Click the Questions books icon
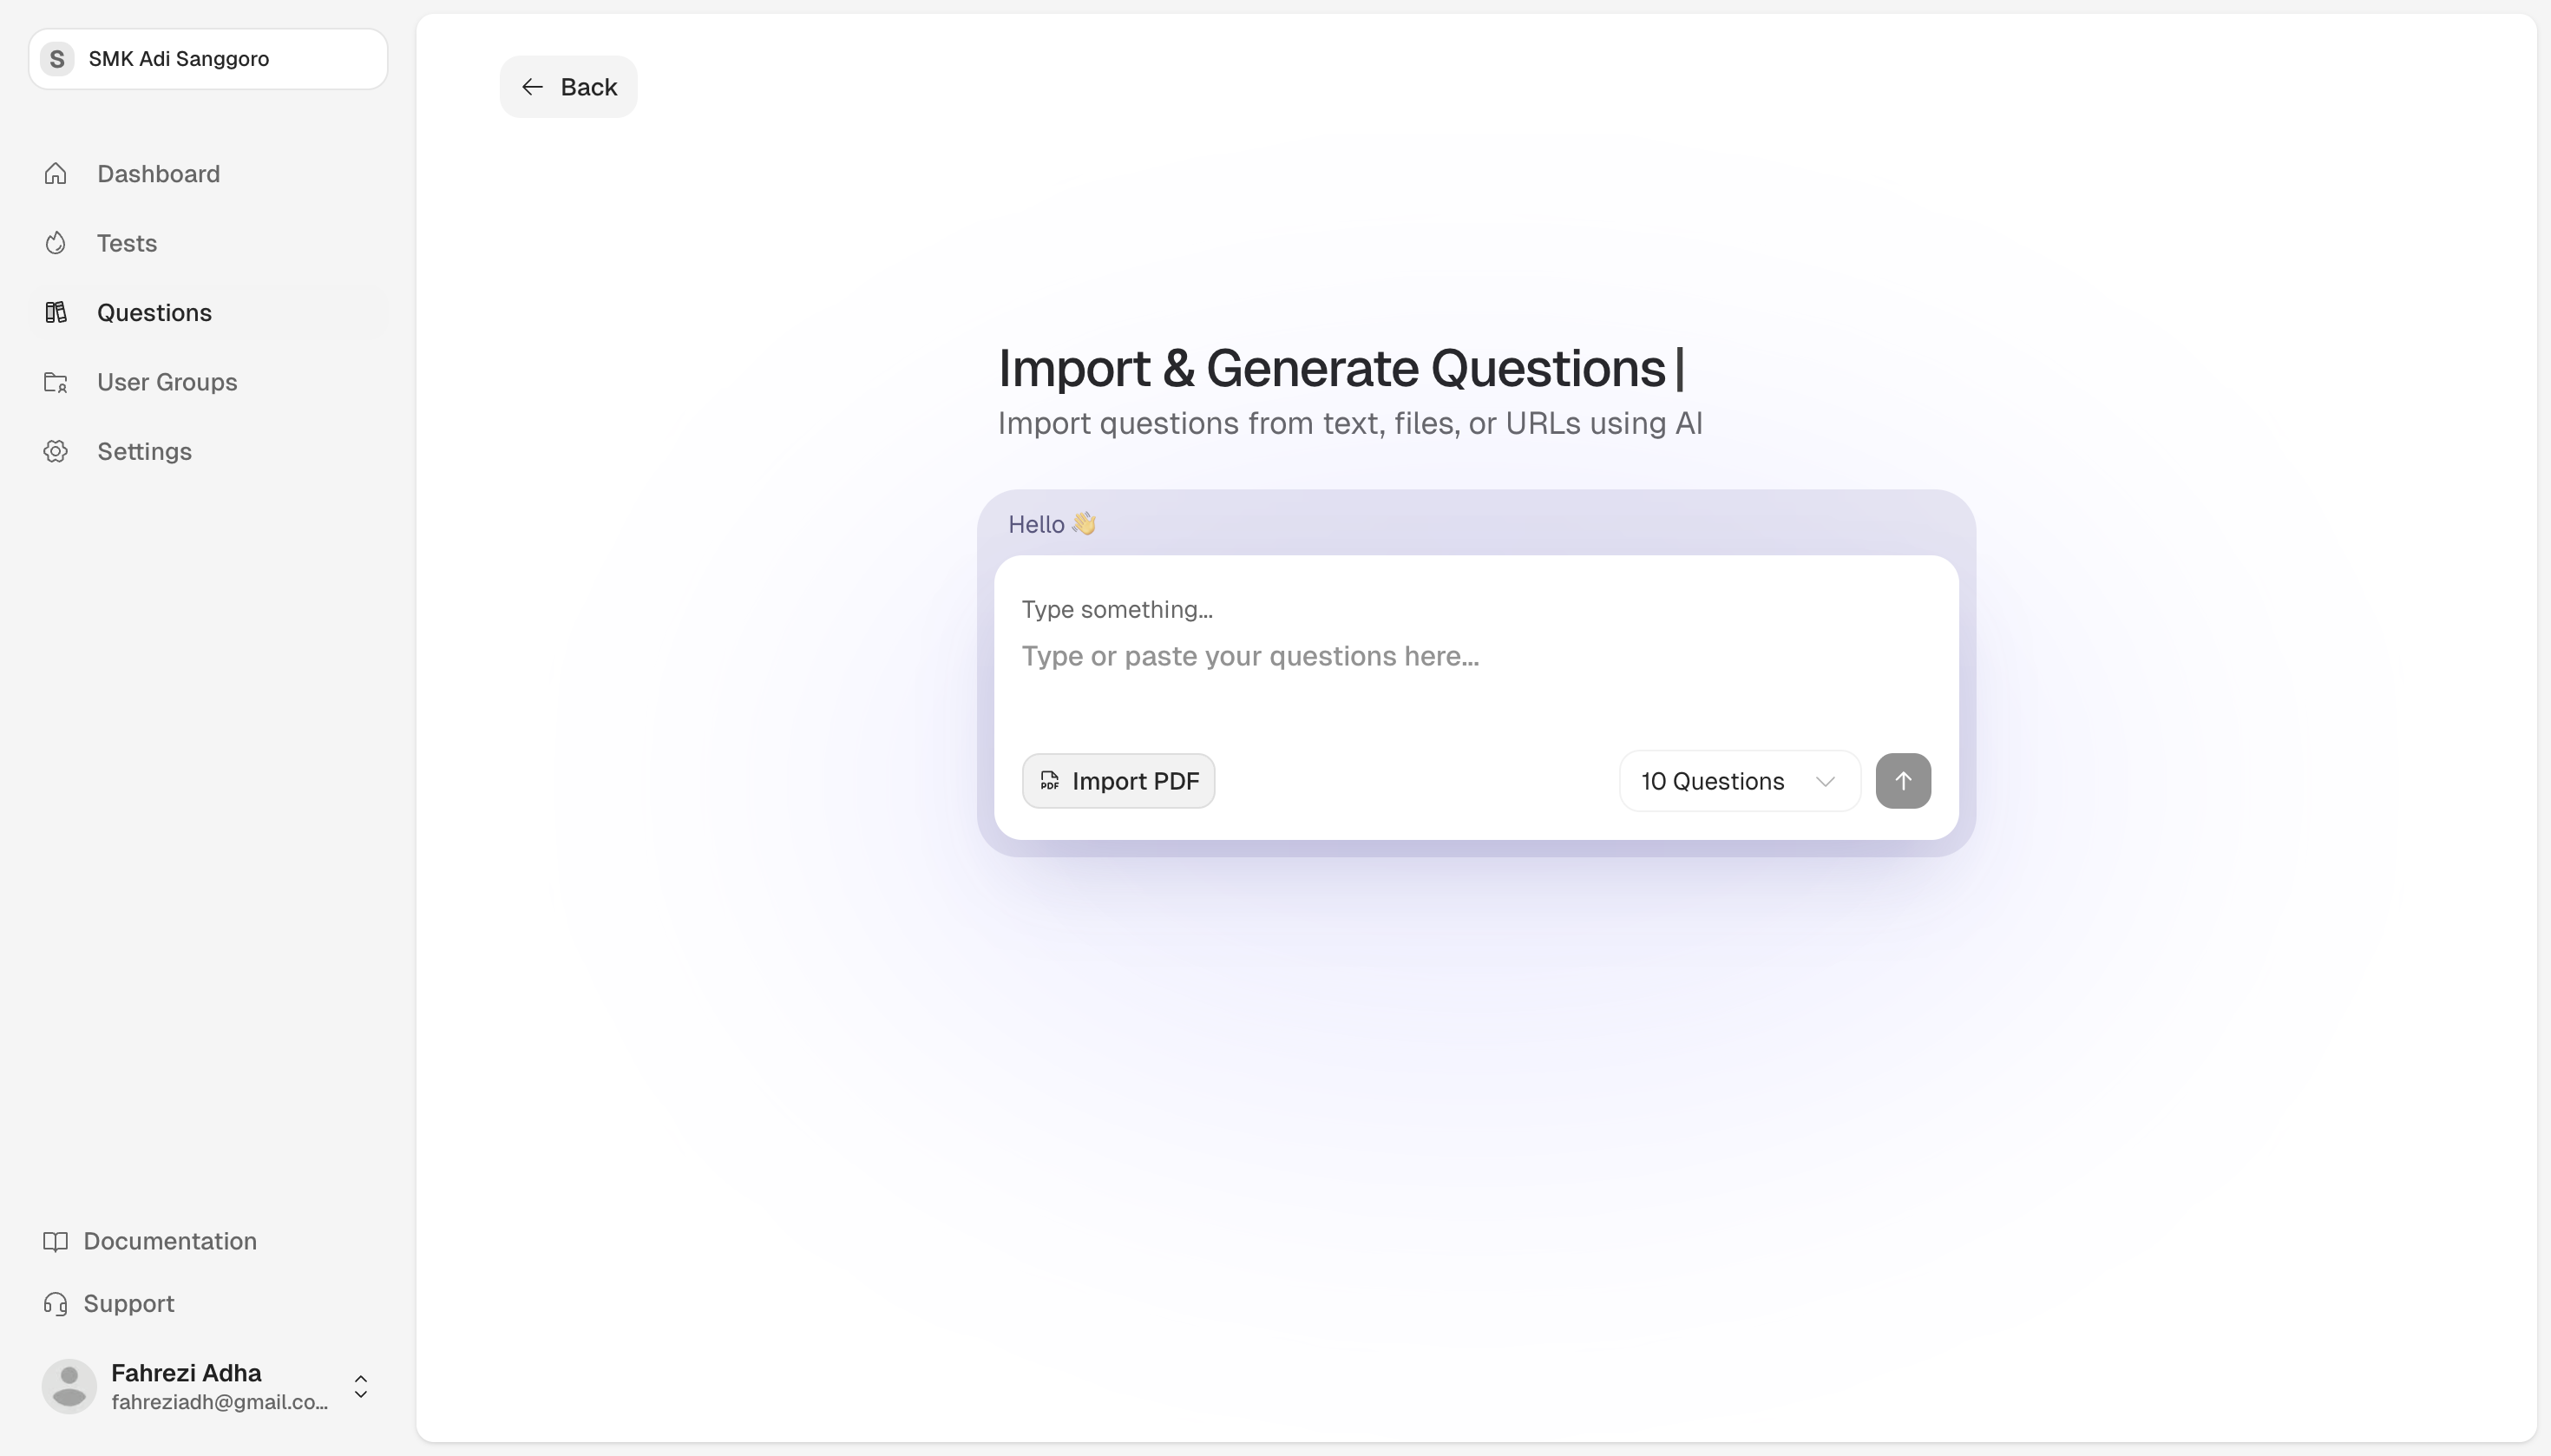Viewport: 2551px width, 1456px height. 56,313
